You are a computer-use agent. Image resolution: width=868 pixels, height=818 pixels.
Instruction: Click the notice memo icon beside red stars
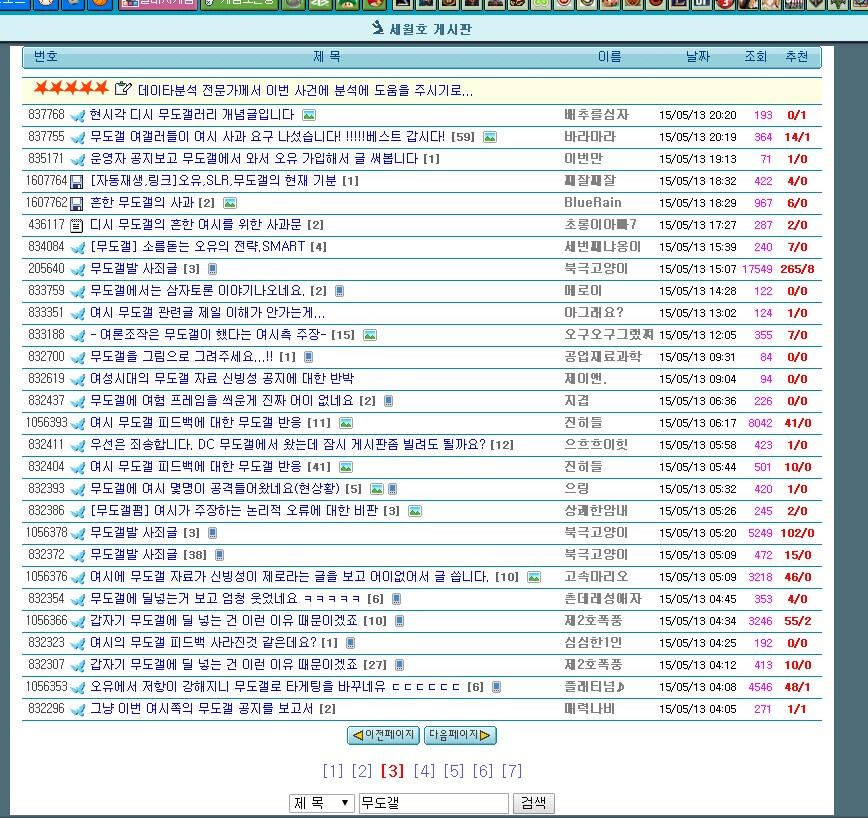[x=123, y=89]
